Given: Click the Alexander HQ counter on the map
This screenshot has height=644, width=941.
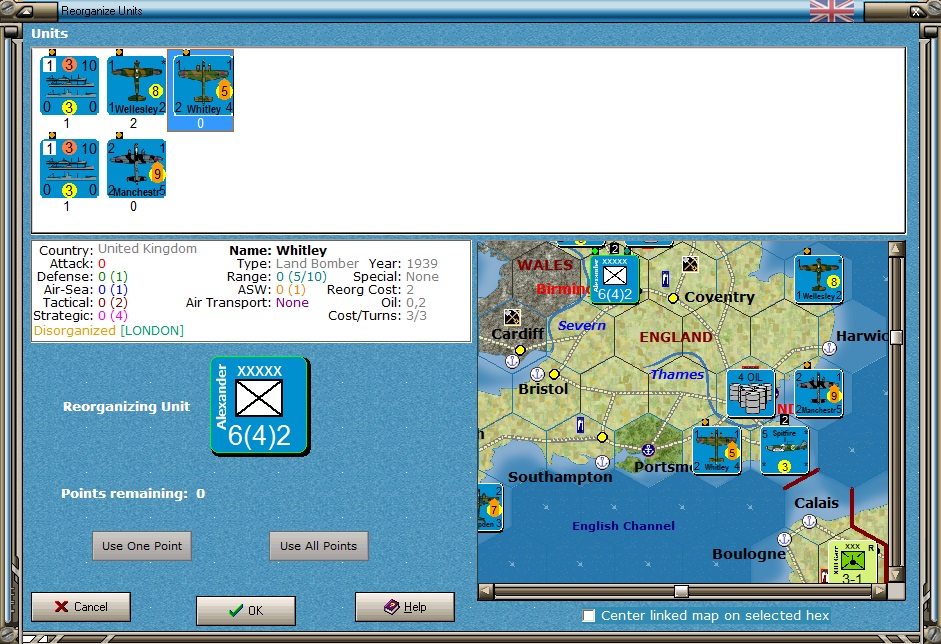Looking at the screenshot, I should pyautogui.click(x=614, y=278).
